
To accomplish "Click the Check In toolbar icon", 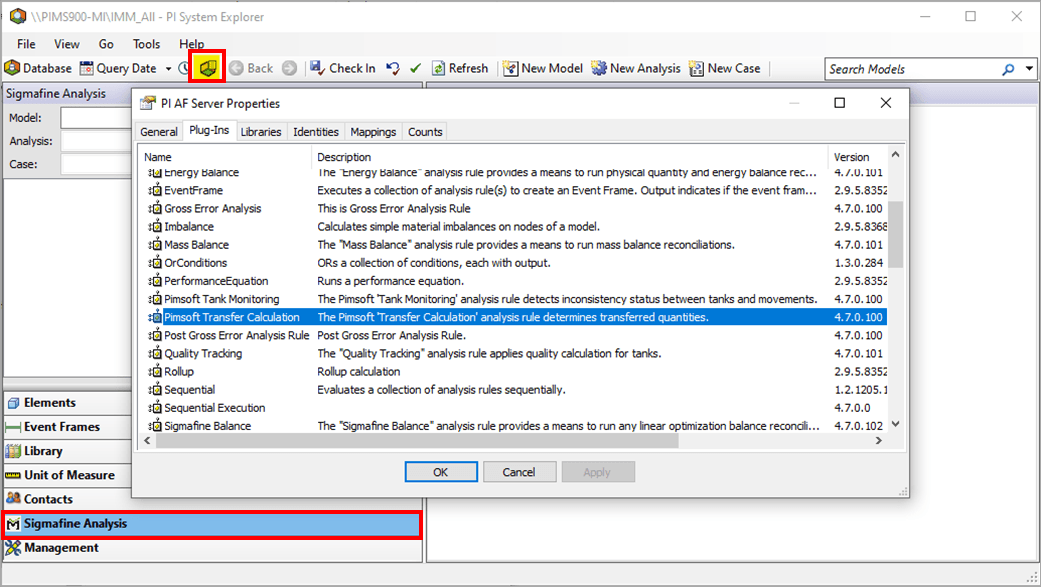I will pos(317,68).
